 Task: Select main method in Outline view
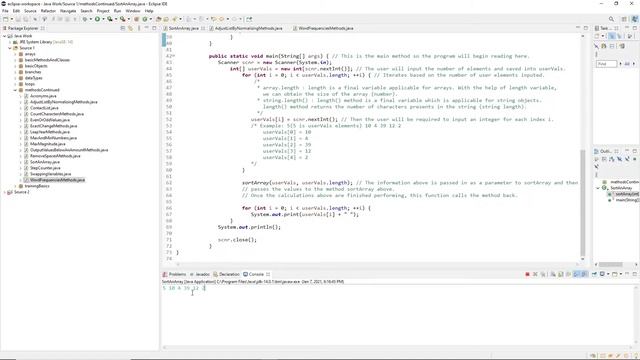627,200
